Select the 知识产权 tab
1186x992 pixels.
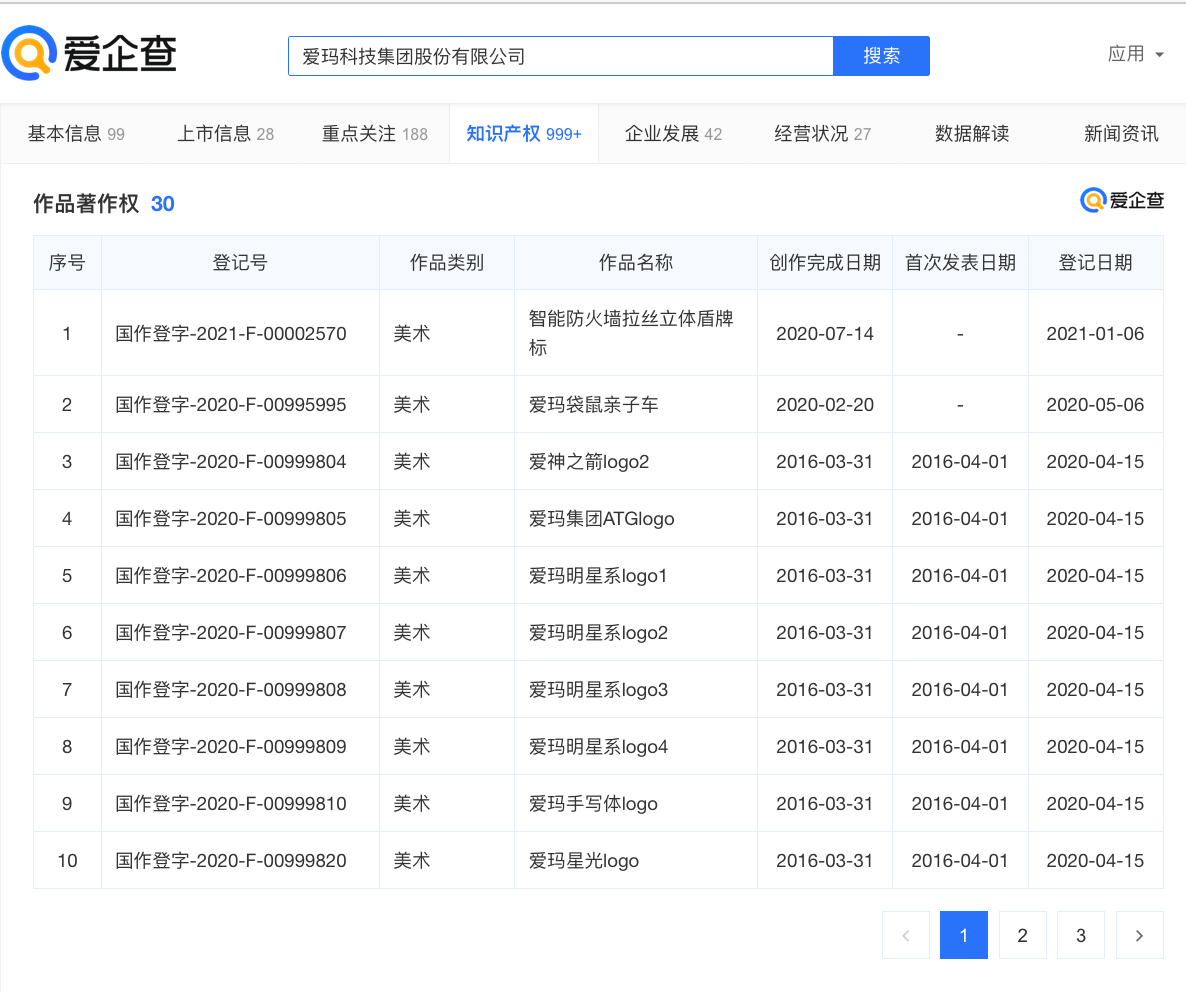[x=523, y=134]
